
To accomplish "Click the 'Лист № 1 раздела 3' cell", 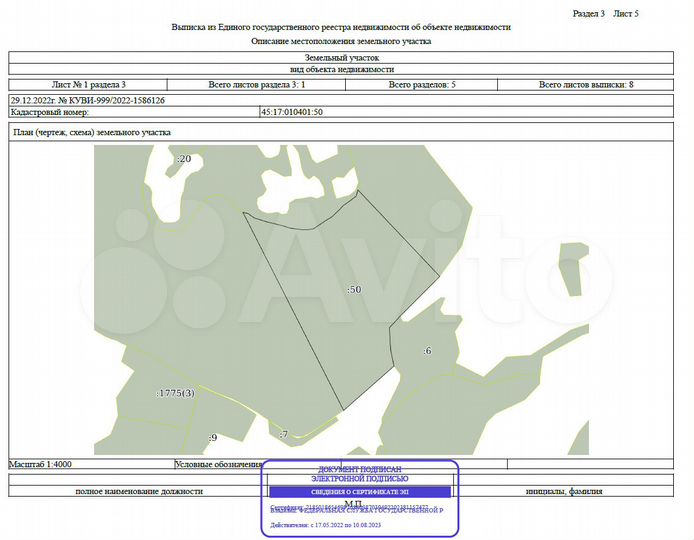I will 88,85.
